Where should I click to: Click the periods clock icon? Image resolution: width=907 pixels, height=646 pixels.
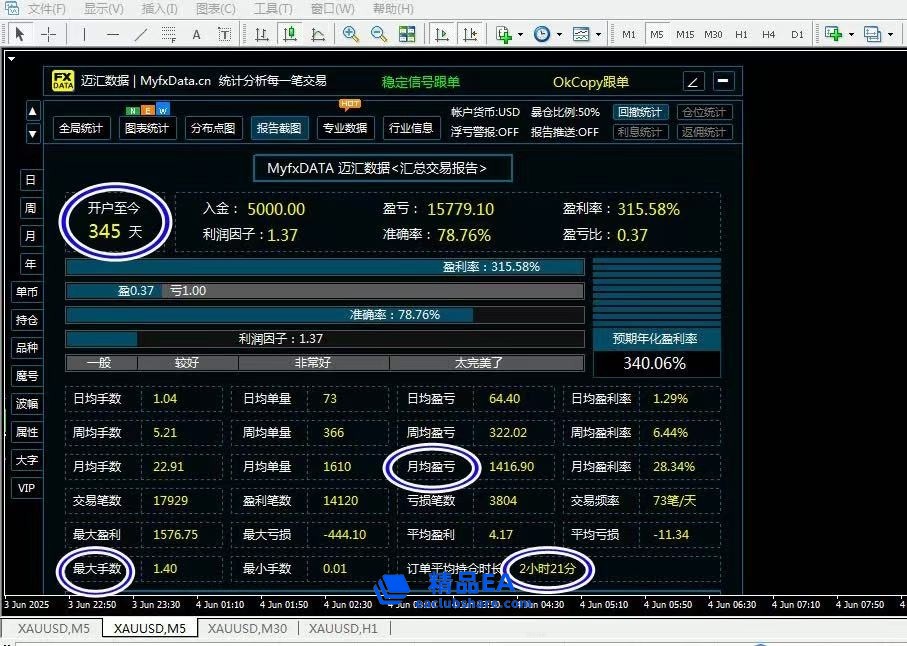tap(542, 35)
